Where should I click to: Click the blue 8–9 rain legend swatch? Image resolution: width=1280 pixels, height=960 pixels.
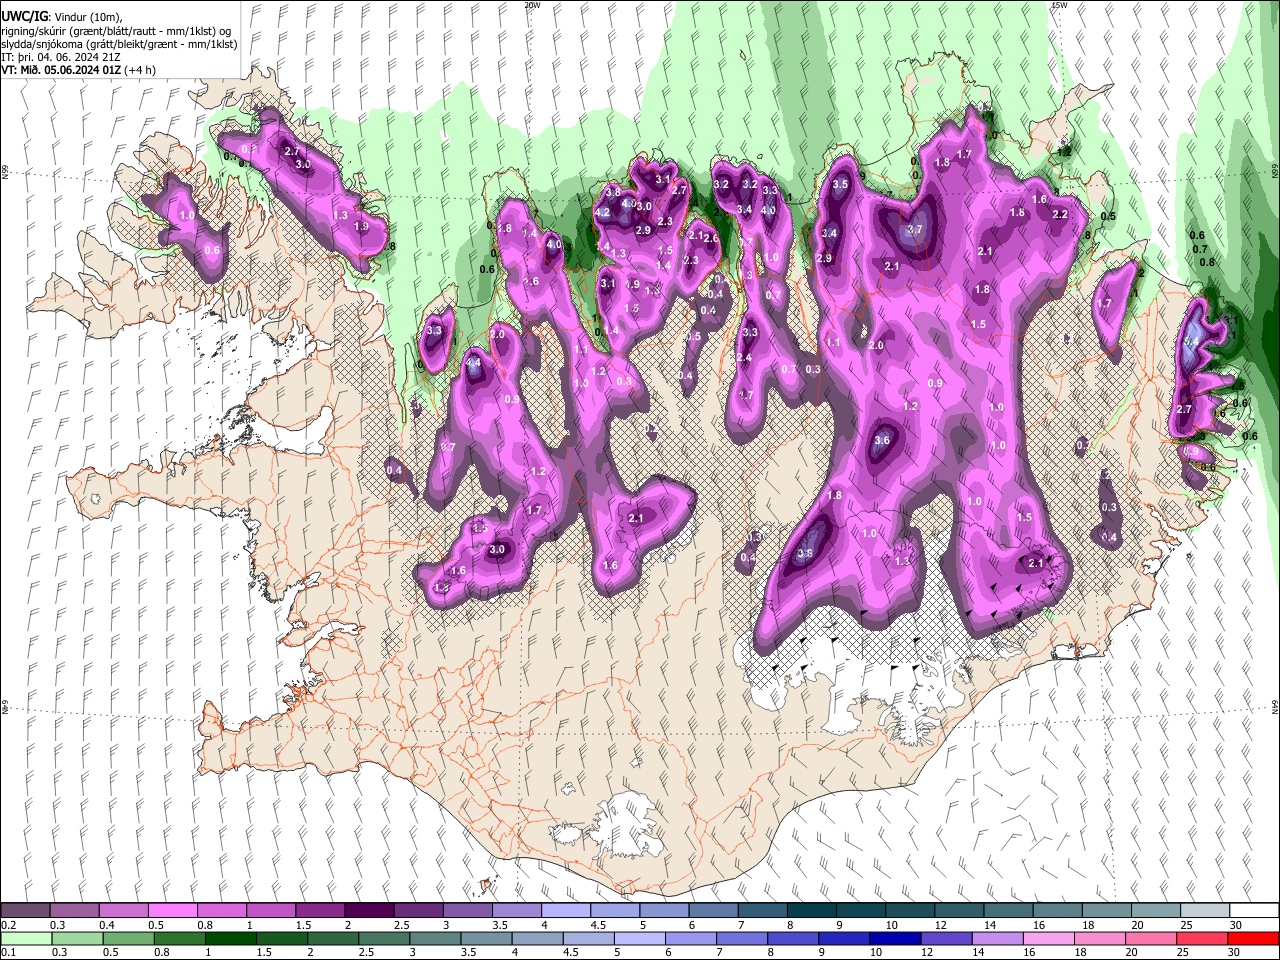tap(791, 938)
